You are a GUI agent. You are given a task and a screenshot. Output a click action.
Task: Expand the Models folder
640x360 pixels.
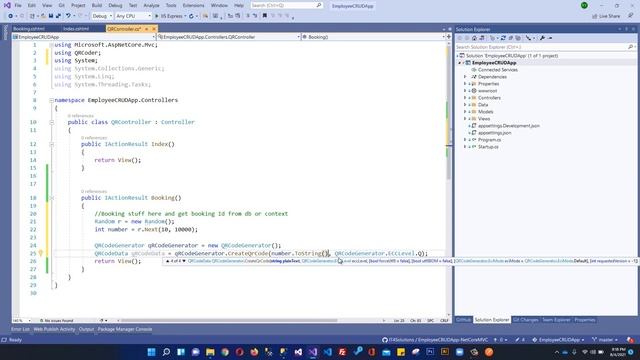point(465,112)
